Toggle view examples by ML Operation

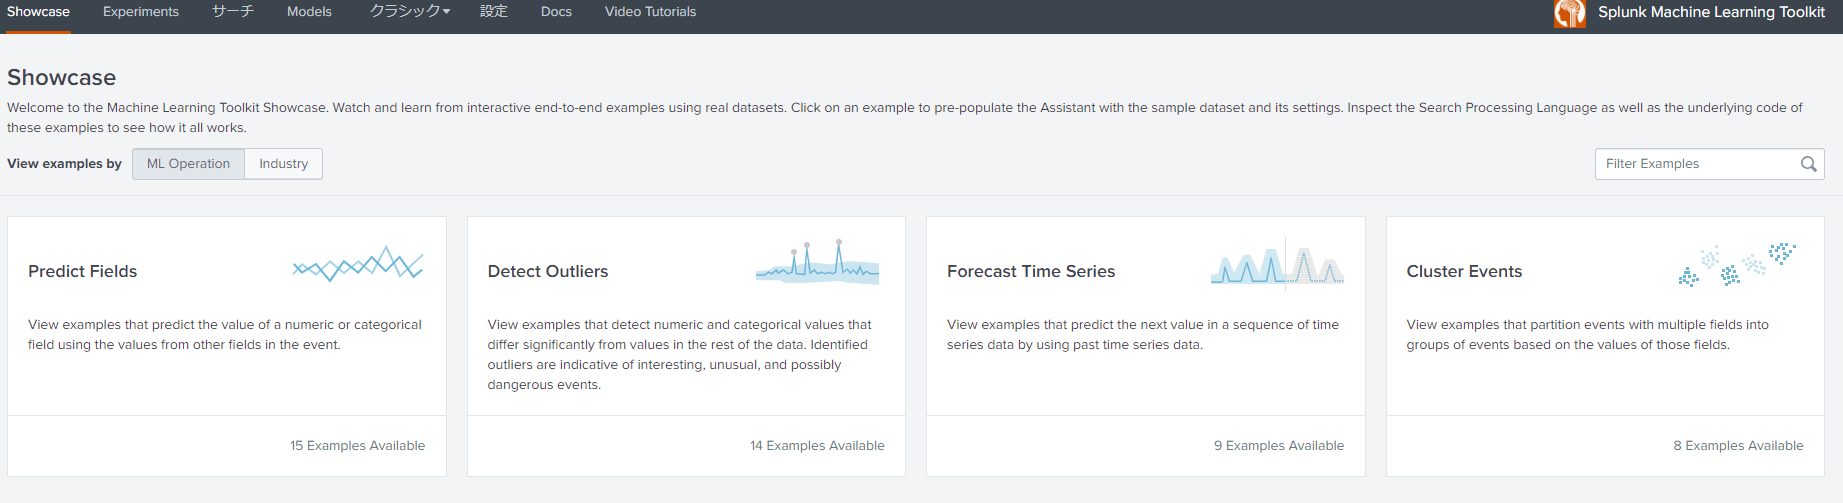[x=188, y=164]
